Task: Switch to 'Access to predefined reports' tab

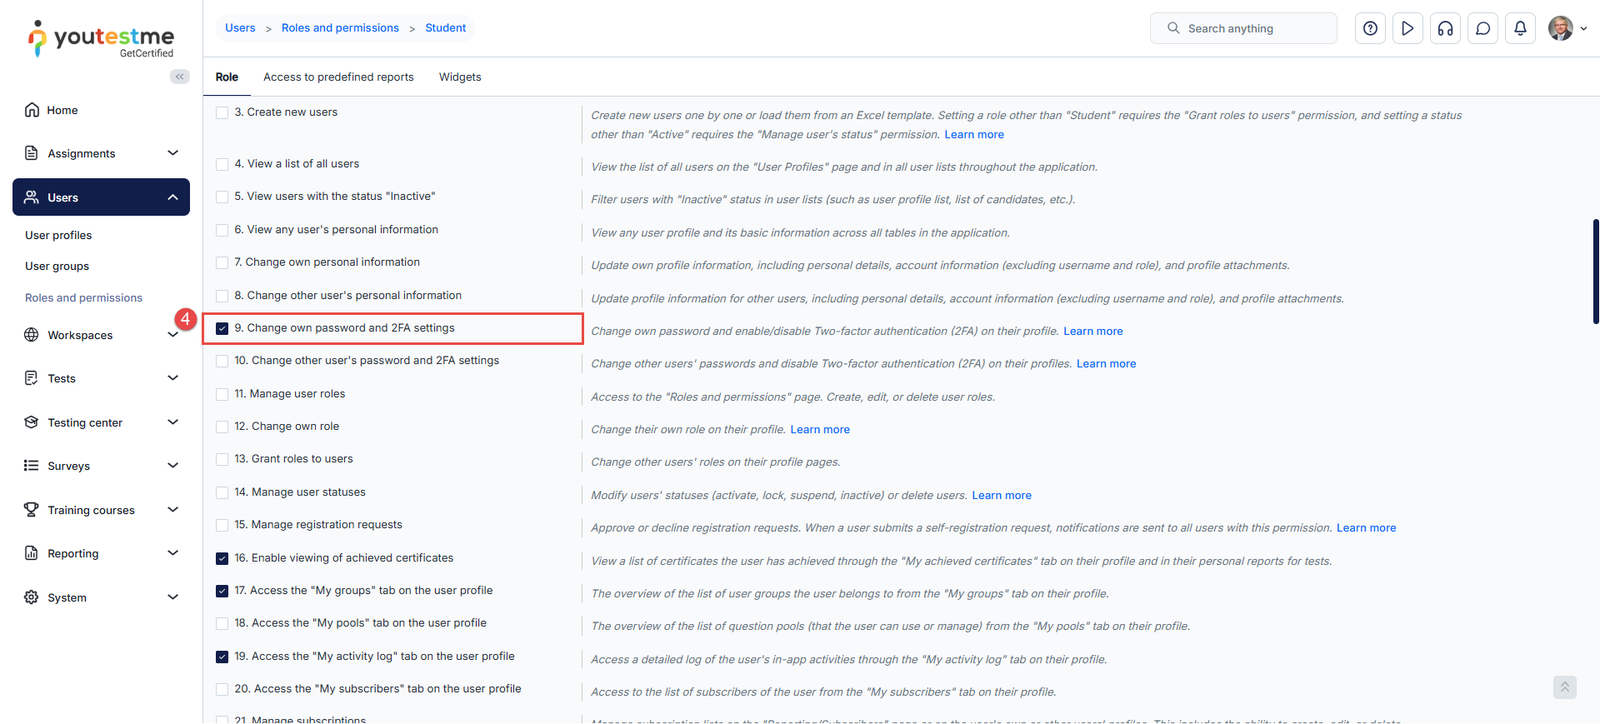Action: [338, 77]
